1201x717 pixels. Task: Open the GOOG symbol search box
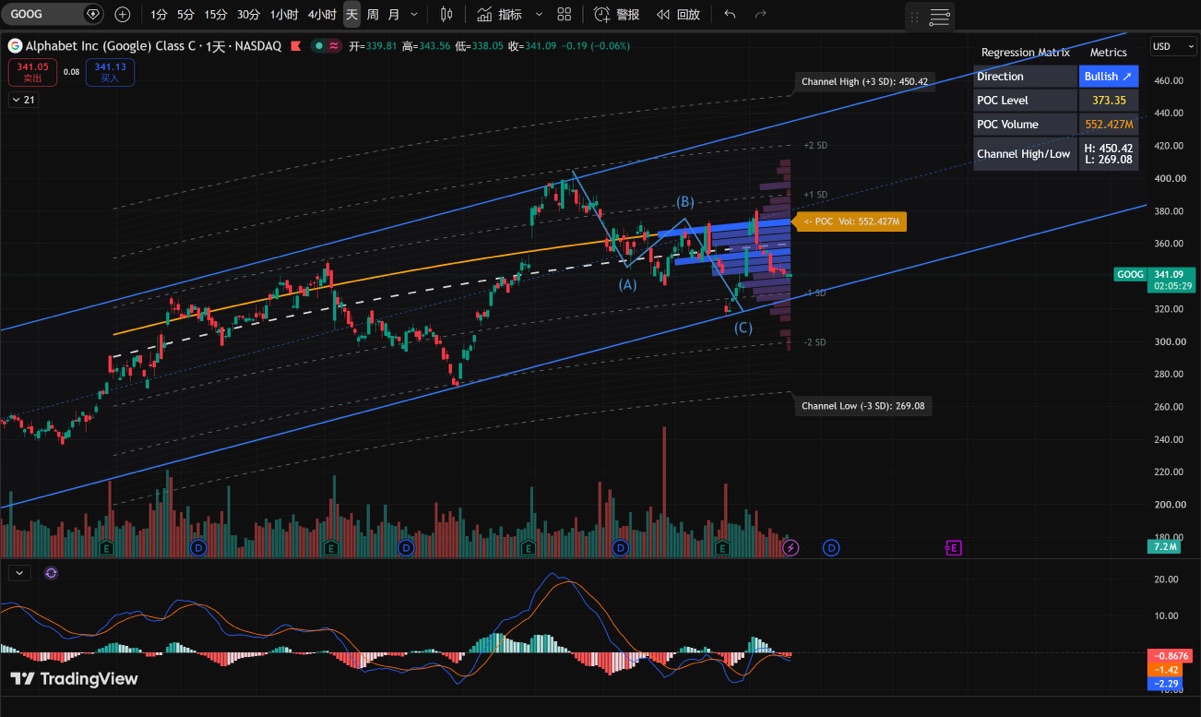tap(54, 14)
